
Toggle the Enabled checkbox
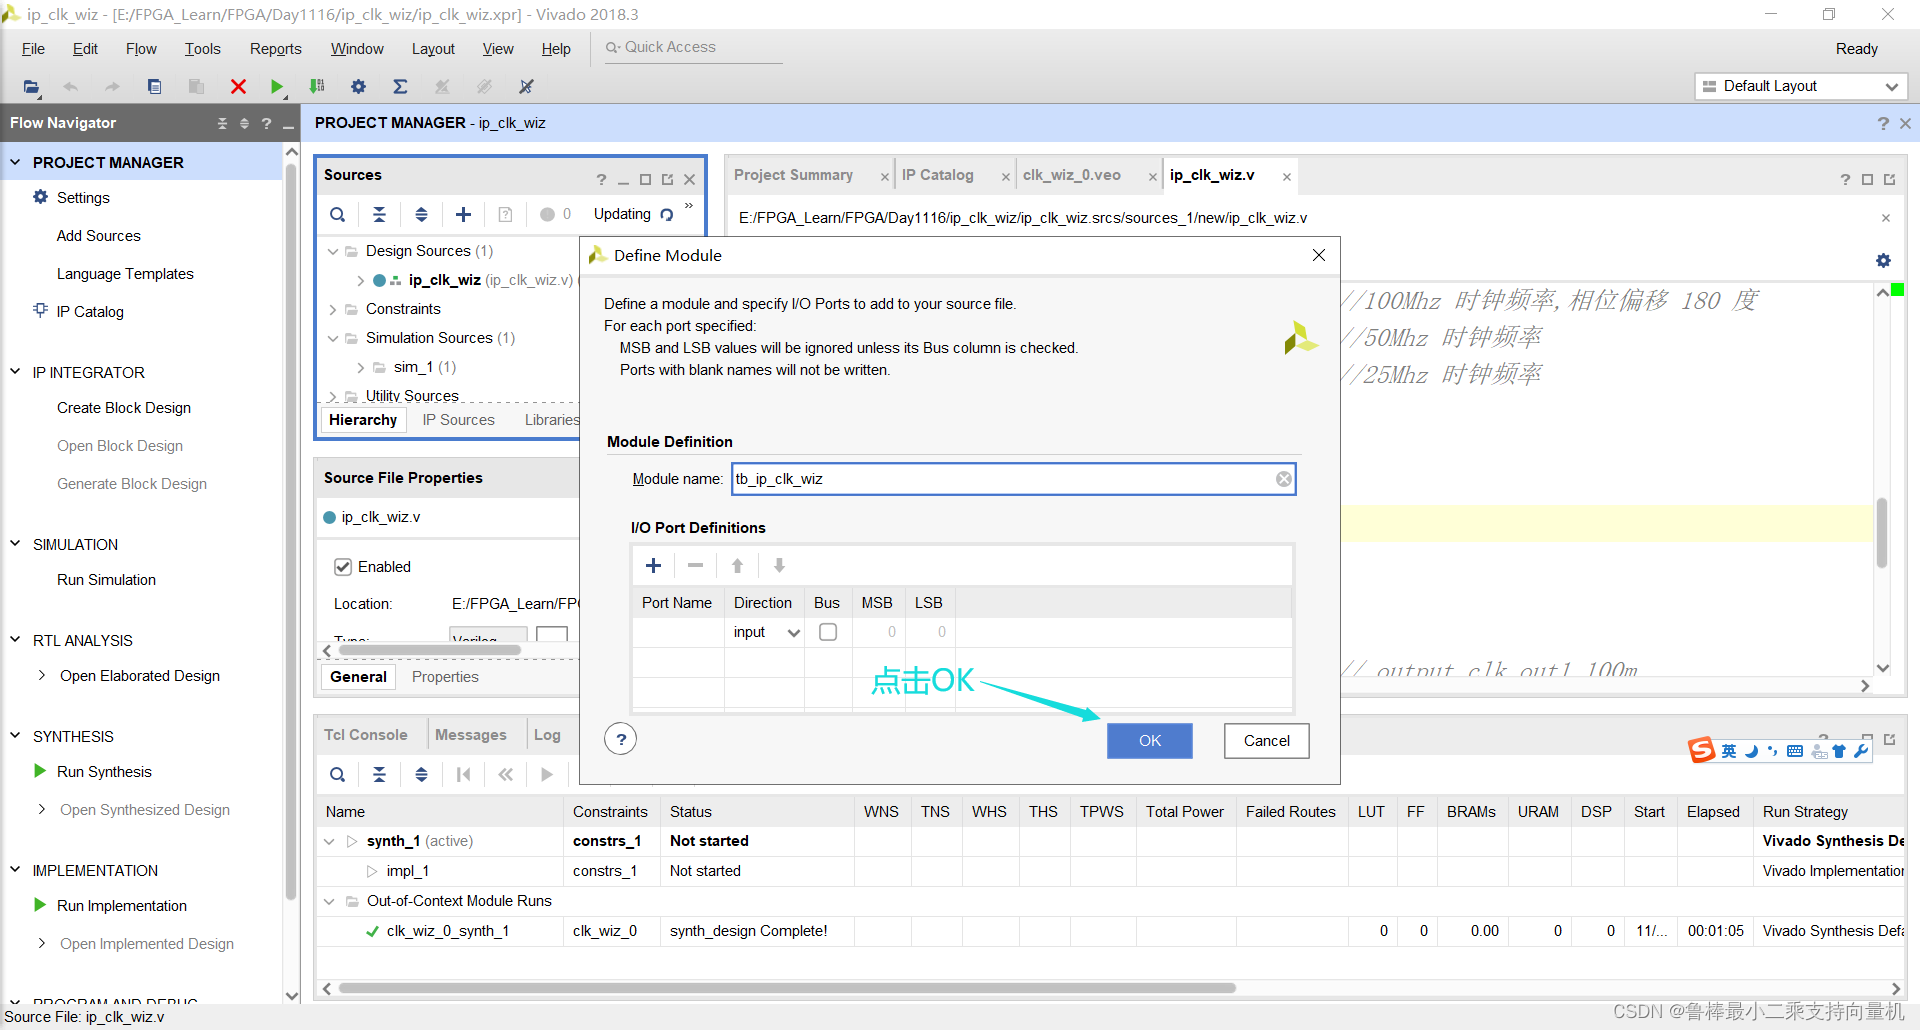(x=343, y=567)
